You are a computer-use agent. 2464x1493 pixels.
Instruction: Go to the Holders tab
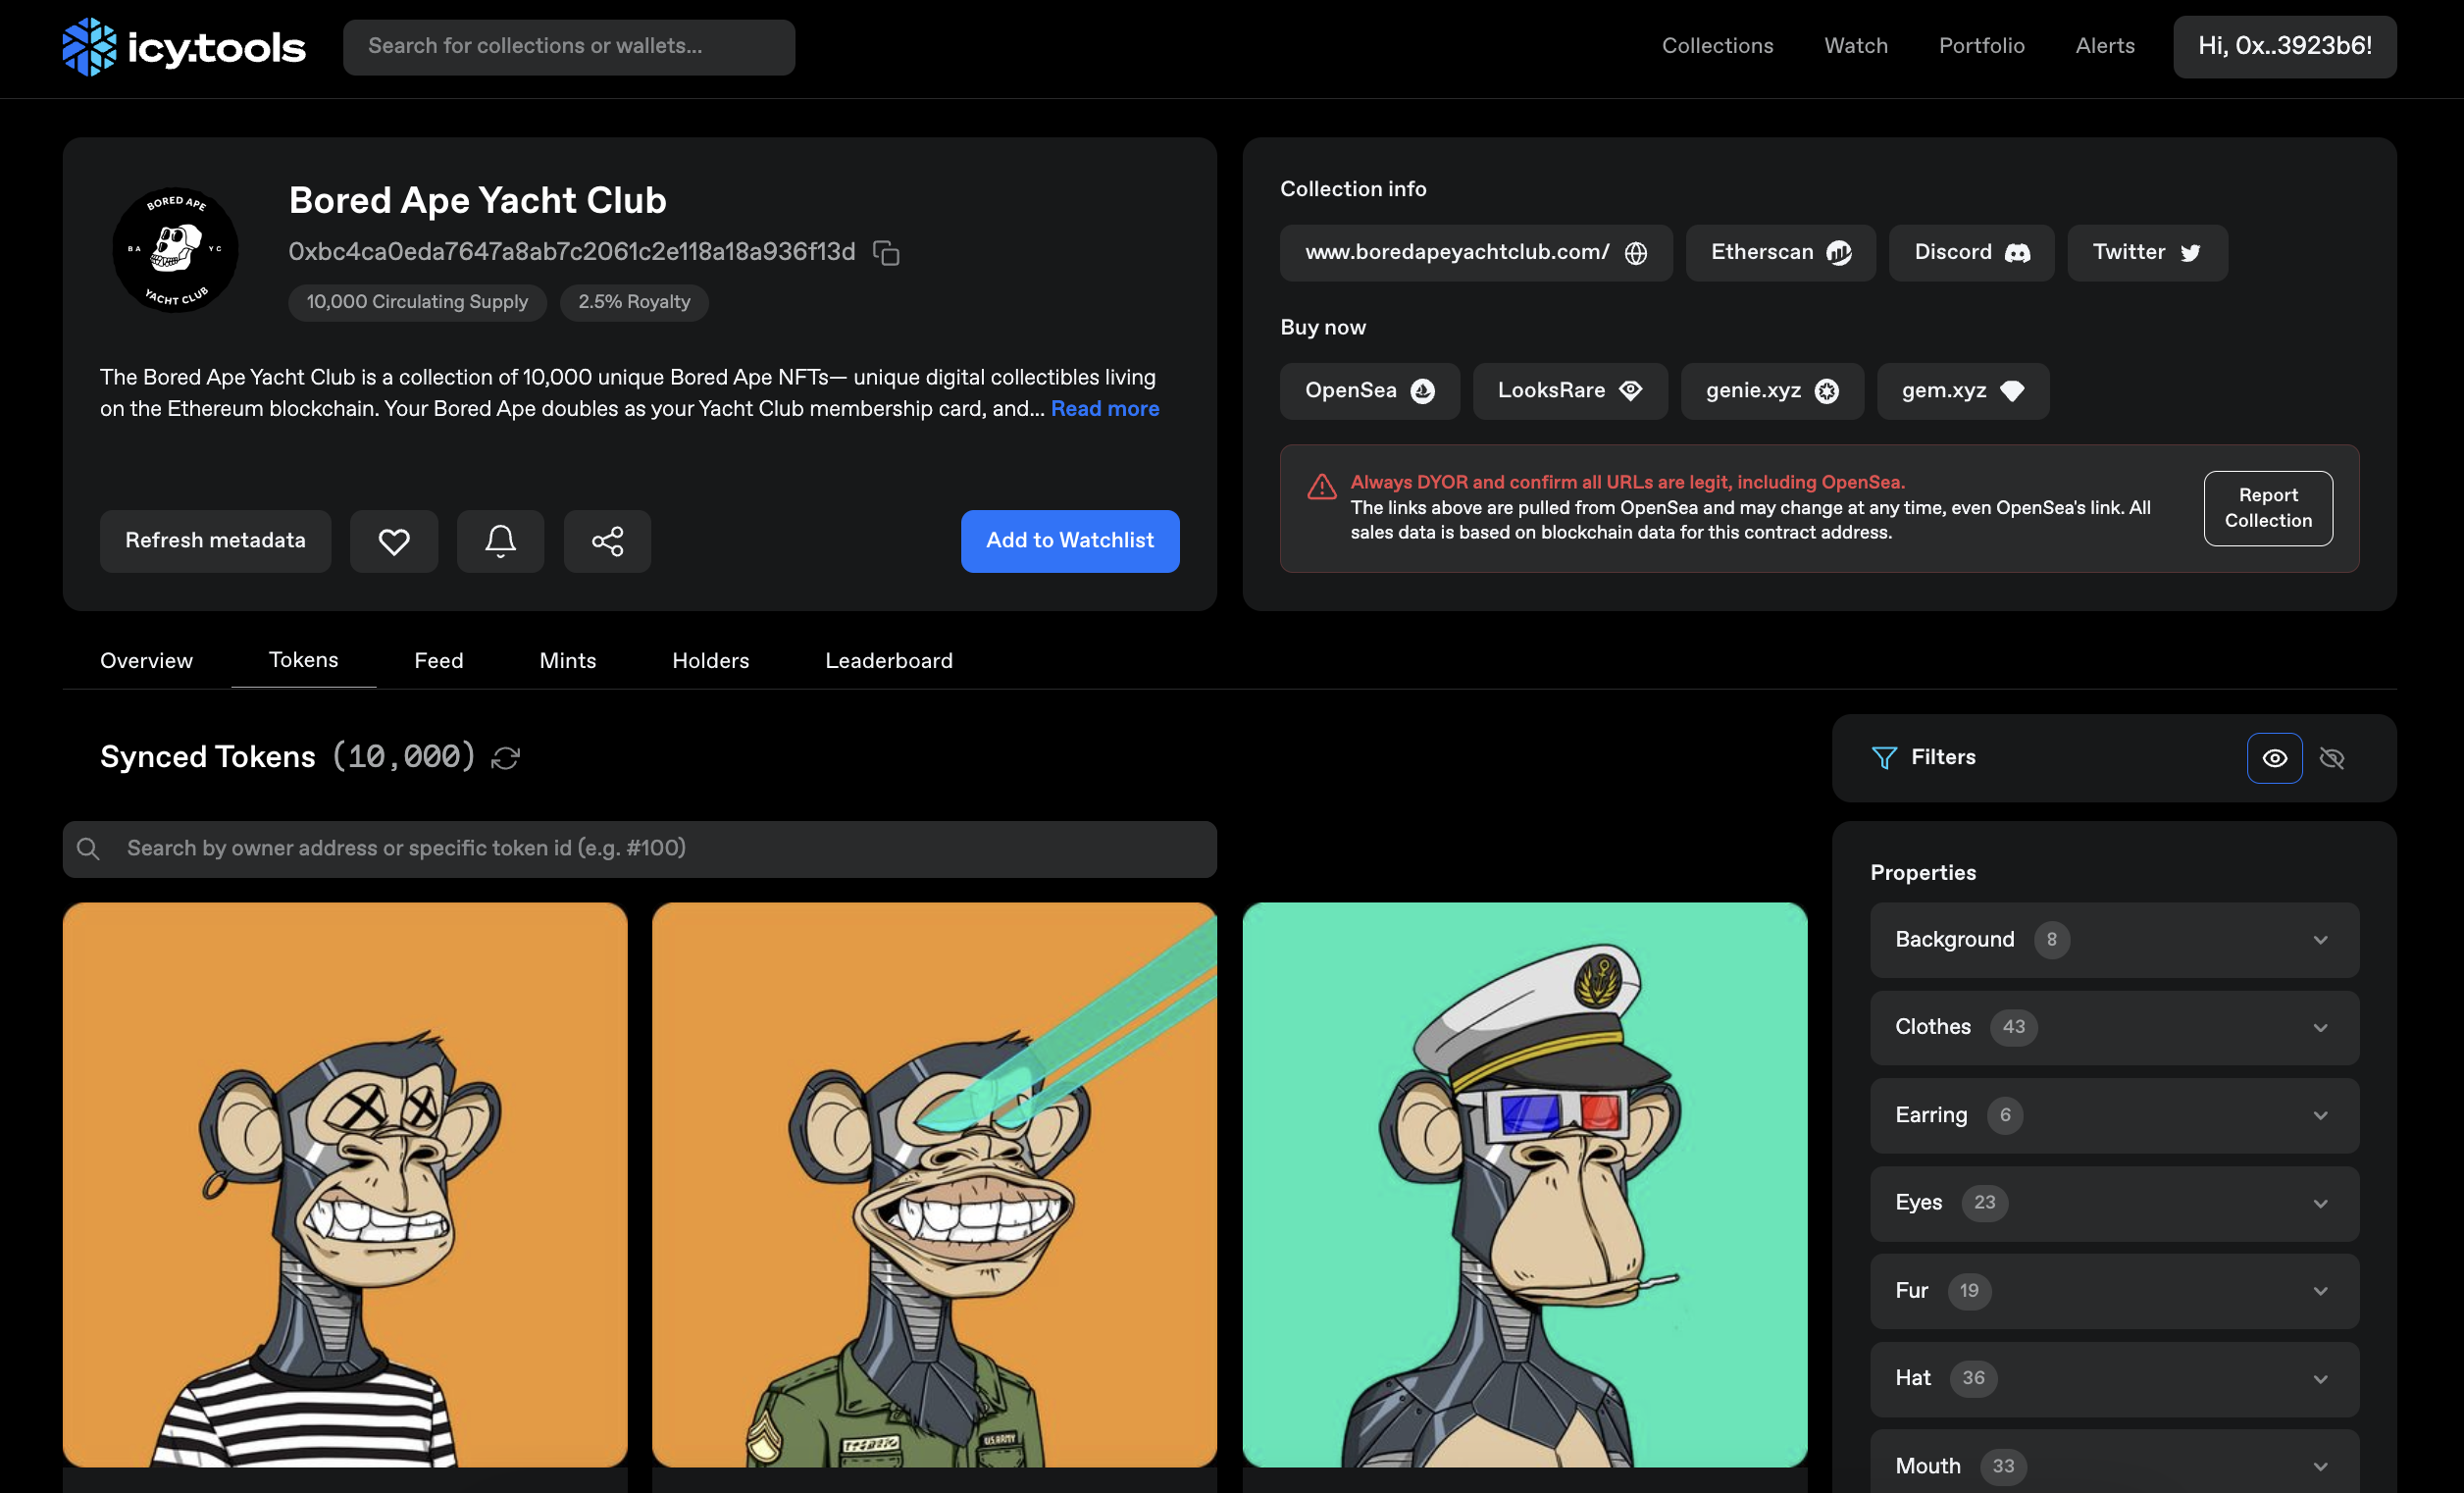point(710,661)
